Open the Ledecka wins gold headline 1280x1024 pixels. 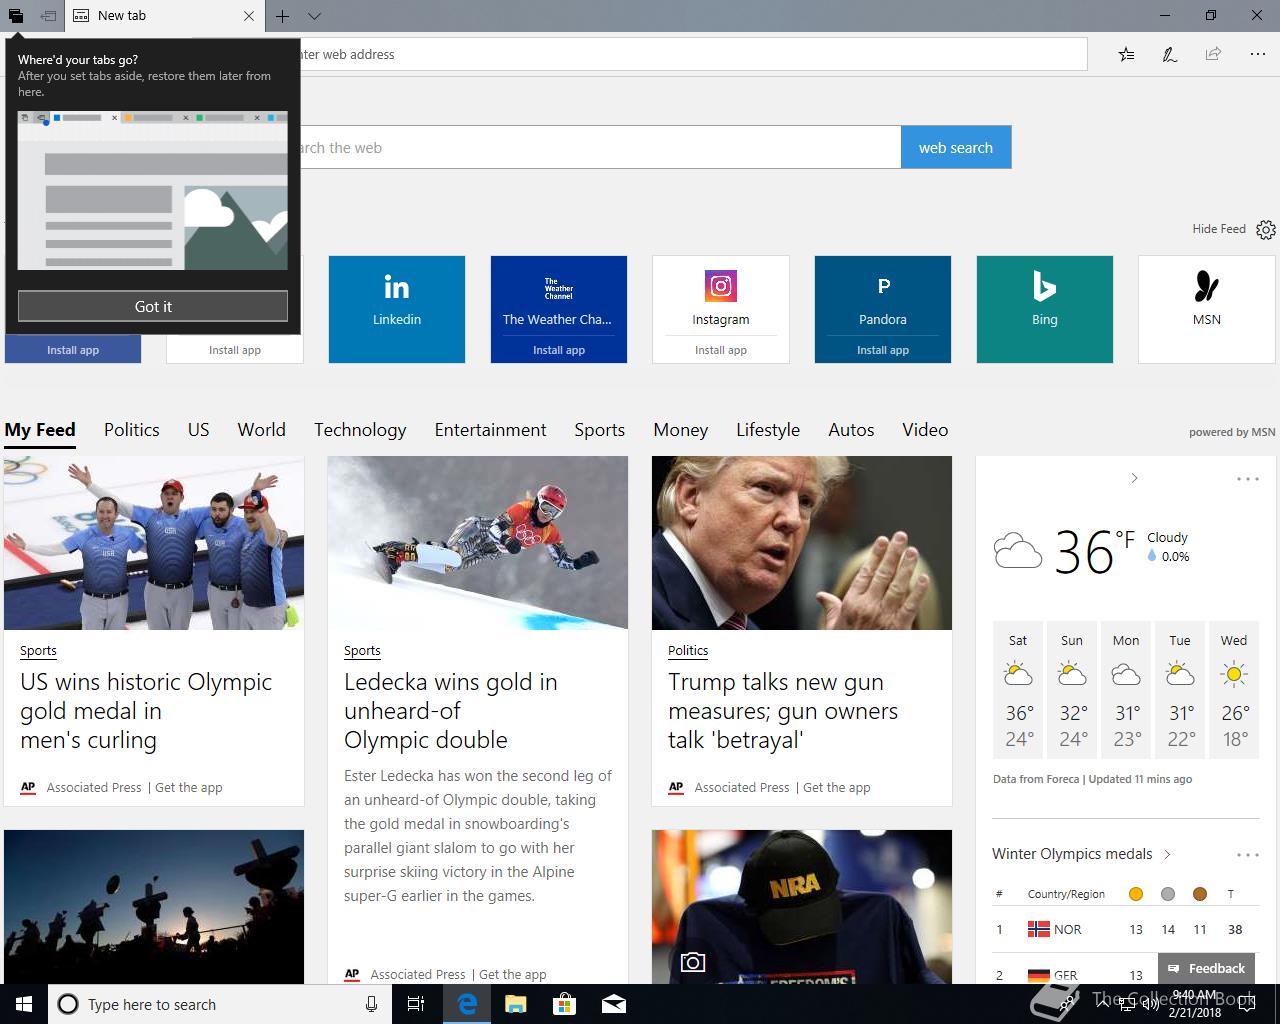pyautogui.click(x=451, y=711)
